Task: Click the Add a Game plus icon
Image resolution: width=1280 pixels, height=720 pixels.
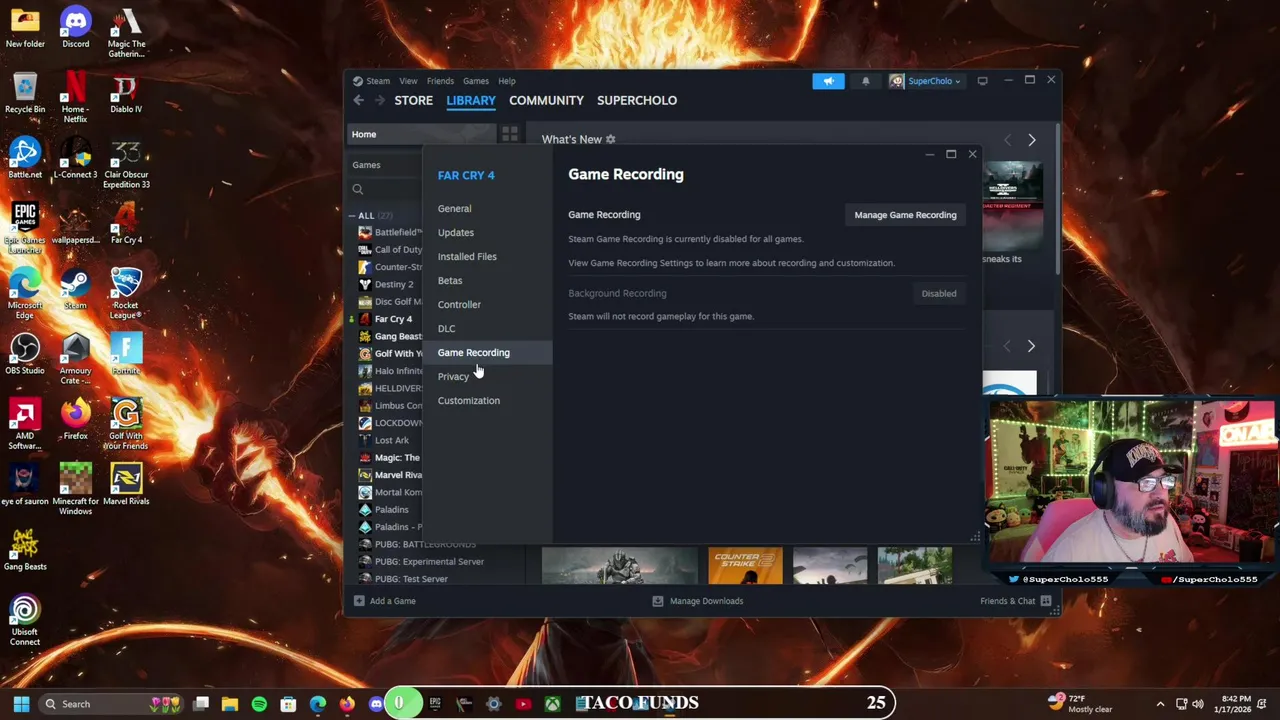Action: (359, 601)
